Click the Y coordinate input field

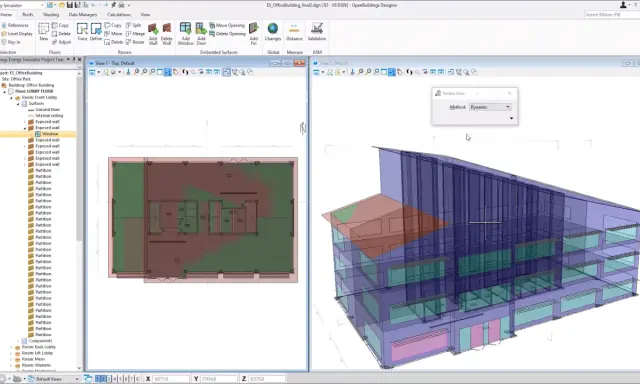[x=219, y=379]
